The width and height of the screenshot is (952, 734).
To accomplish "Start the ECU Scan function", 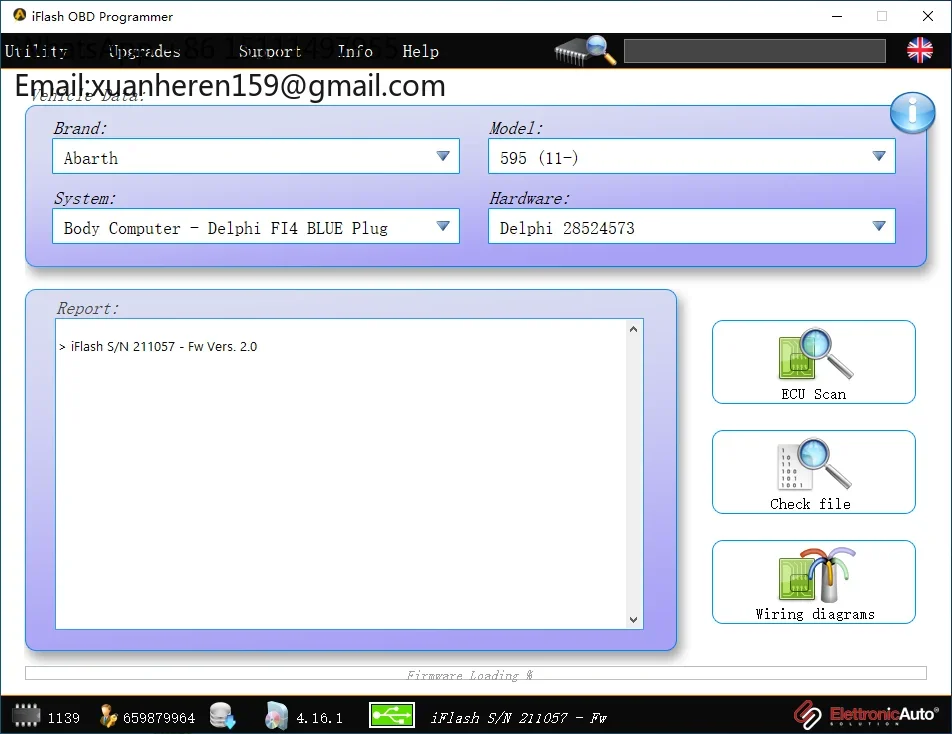I will coord(814,362).
